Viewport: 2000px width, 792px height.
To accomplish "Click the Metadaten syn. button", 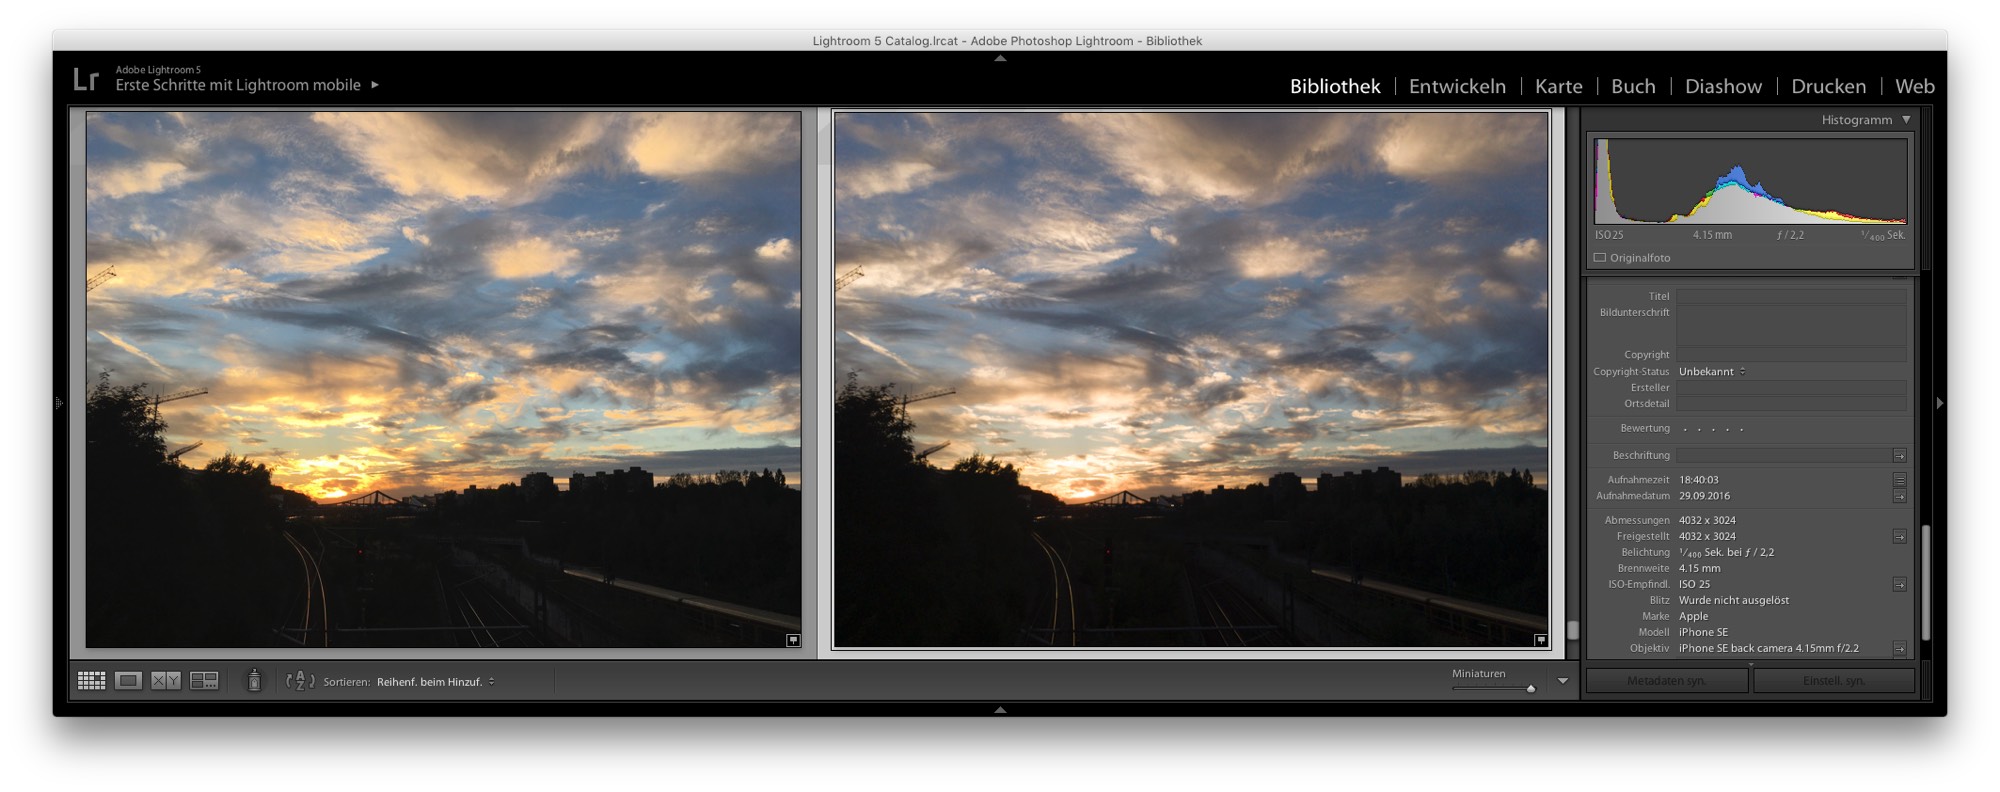I will click(1667, 681).
